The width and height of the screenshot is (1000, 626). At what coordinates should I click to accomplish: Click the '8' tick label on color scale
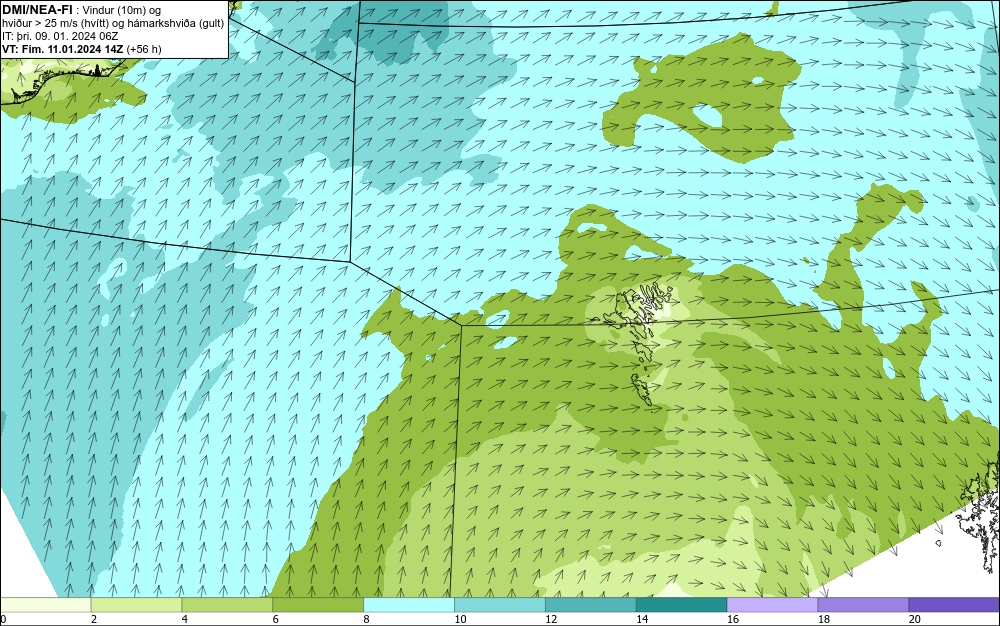[x=367, y=619]
